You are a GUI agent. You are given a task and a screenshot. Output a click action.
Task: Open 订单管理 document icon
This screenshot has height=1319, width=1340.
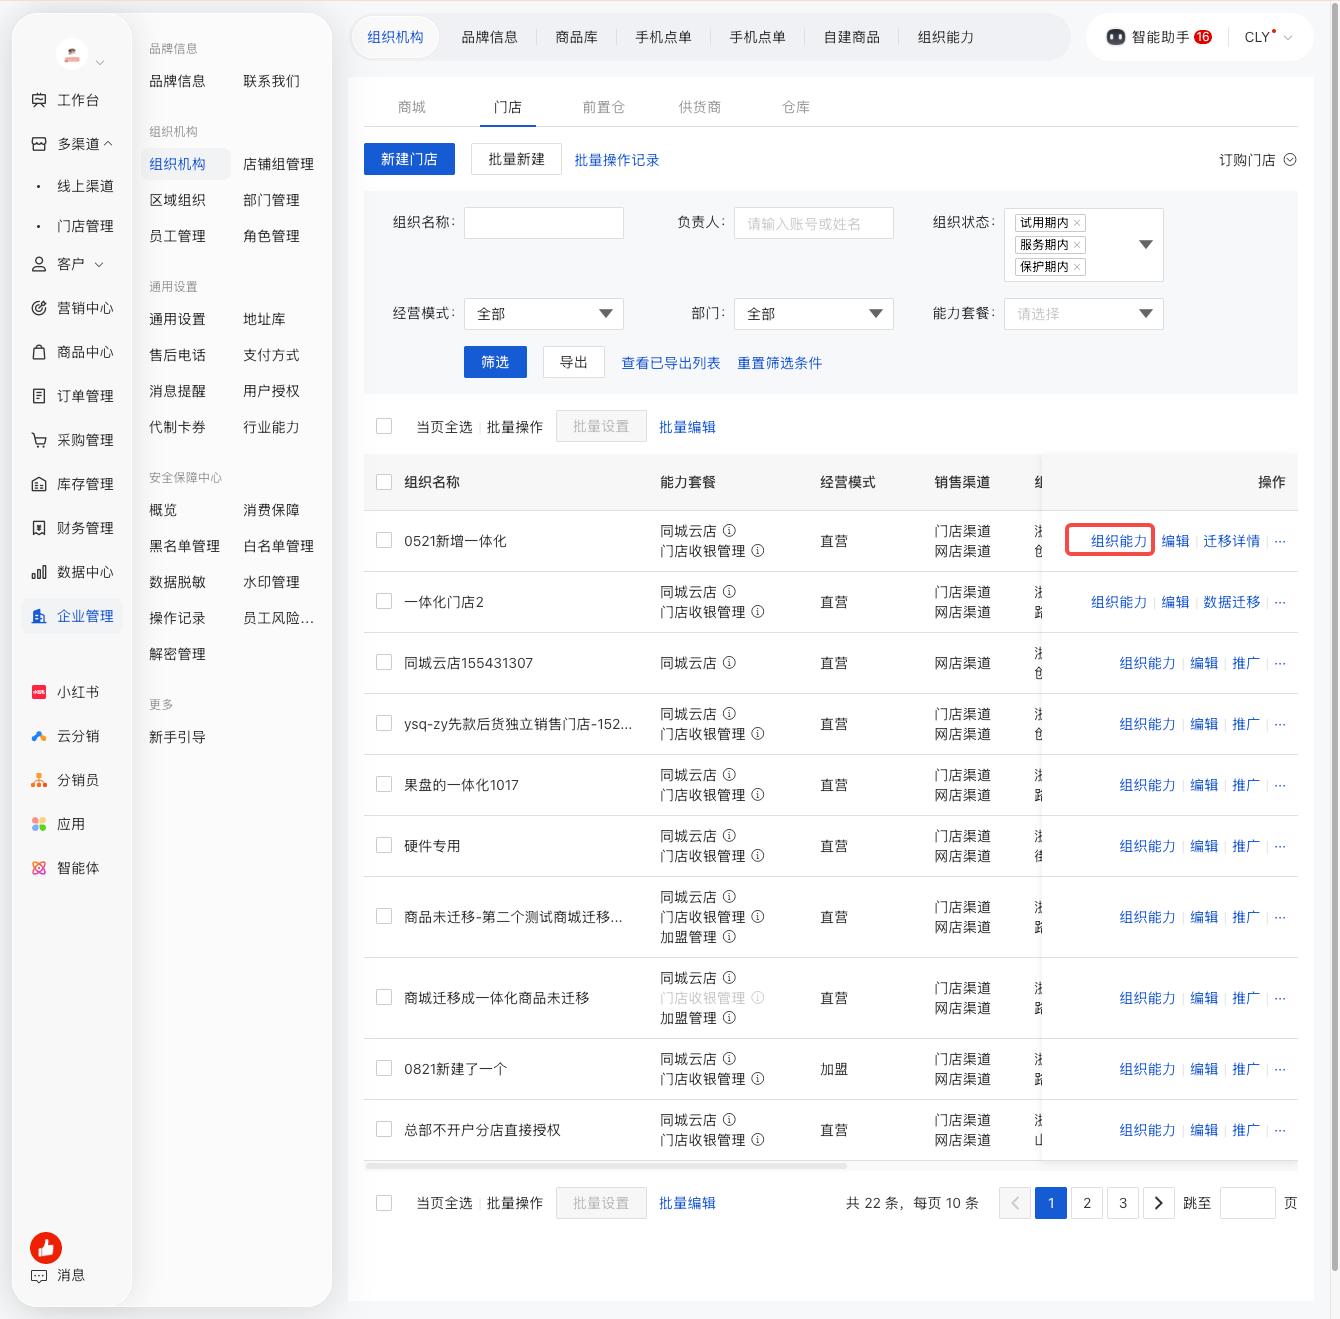[x=39, y=396]
